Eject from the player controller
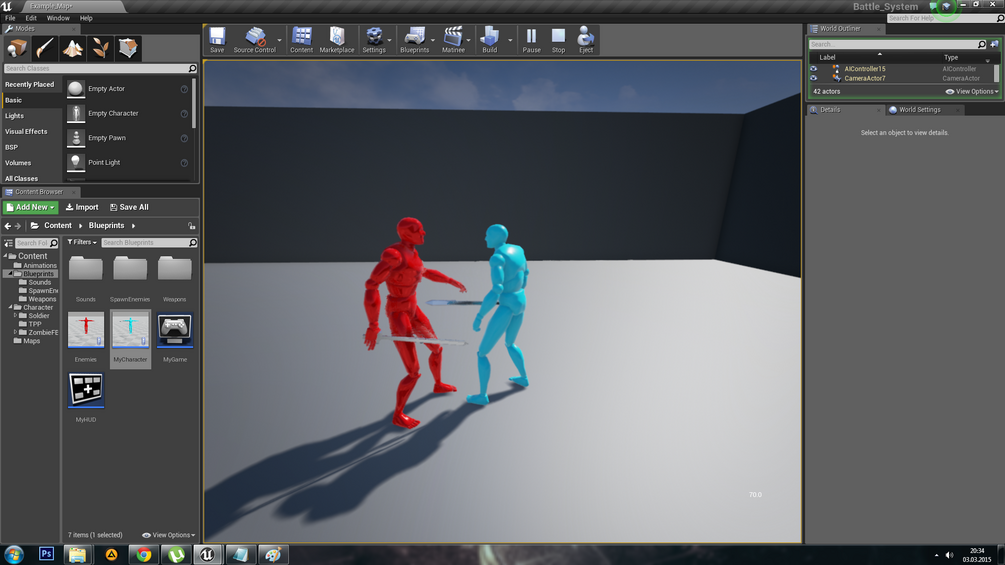Viewport: 1005px width, 565px height. point(586,40)
